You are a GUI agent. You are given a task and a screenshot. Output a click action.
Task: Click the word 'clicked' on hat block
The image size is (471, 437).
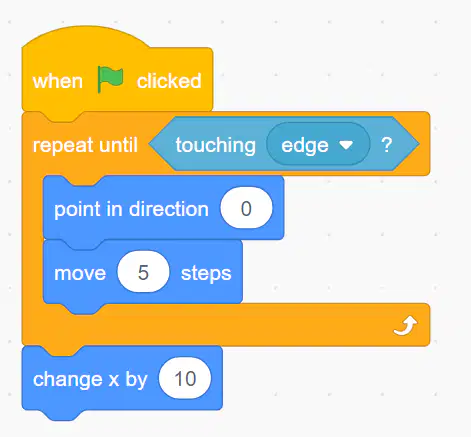pyautogui.click(x=169, y=81)
